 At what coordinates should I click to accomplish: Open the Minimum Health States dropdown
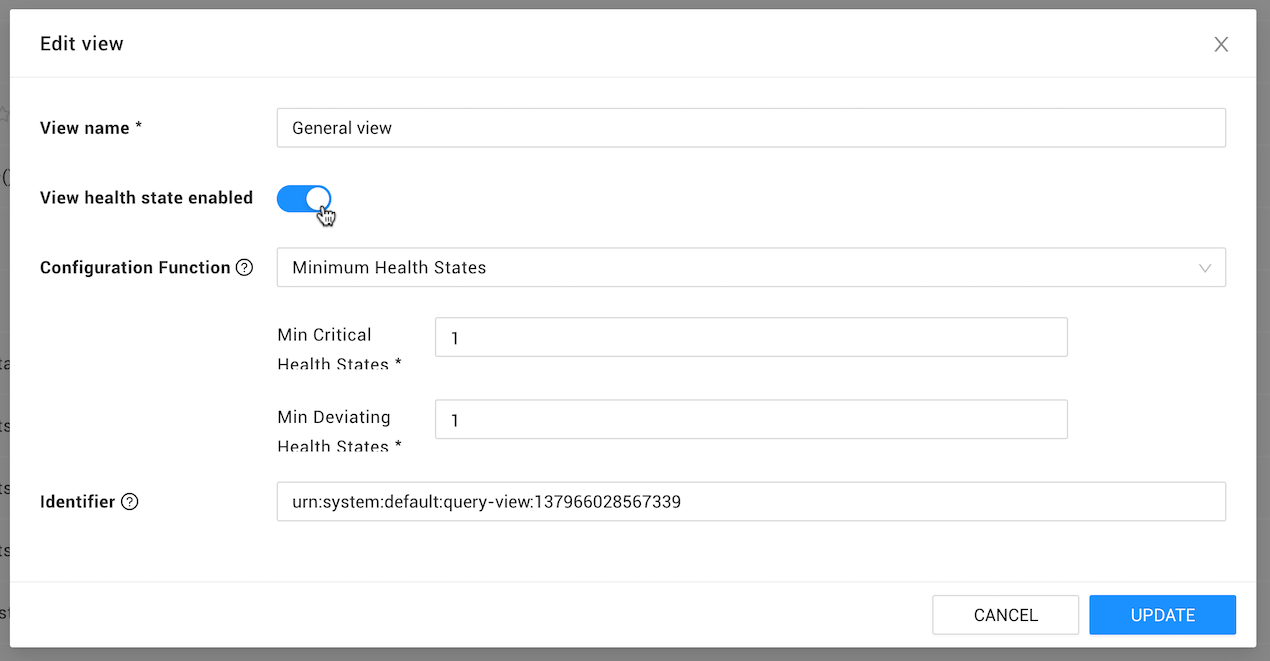pyautogui.click(x=751, y=268)
